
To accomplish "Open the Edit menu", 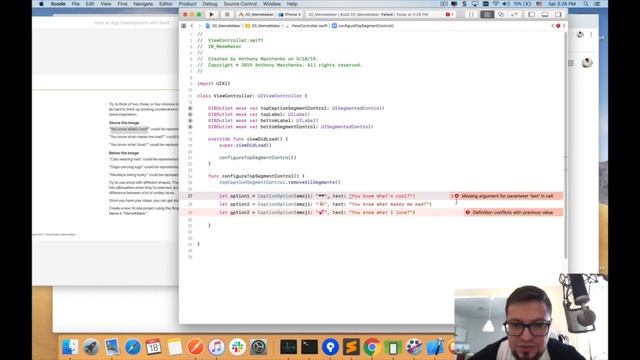I will coord(90,4).
